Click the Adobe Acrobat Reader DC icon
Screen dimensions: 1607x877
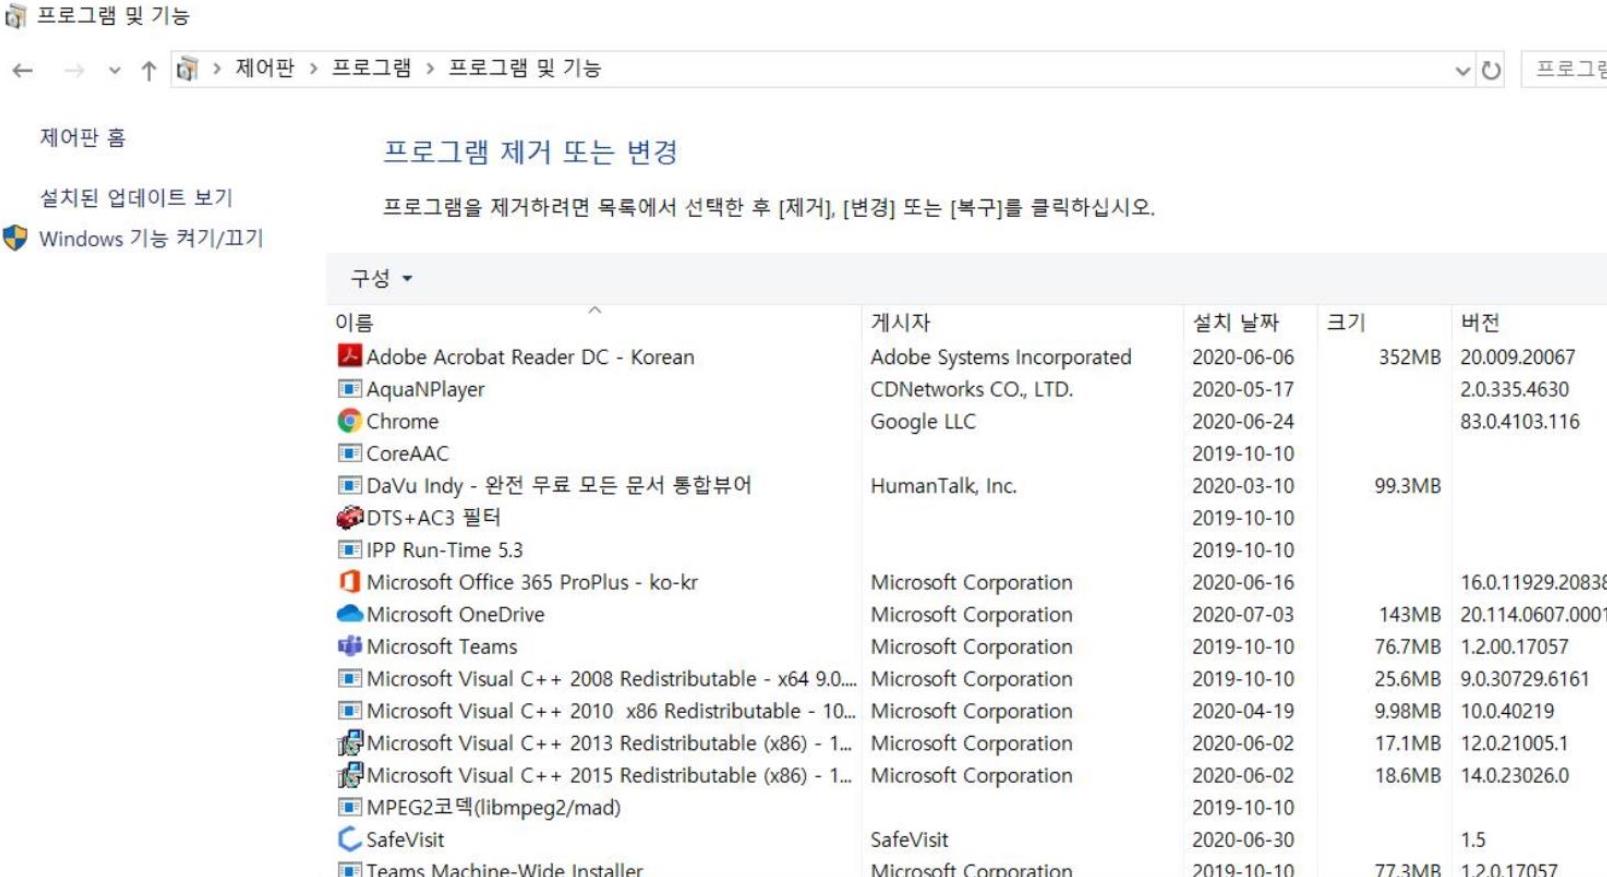pyautogui.click(x=349, y=356)
